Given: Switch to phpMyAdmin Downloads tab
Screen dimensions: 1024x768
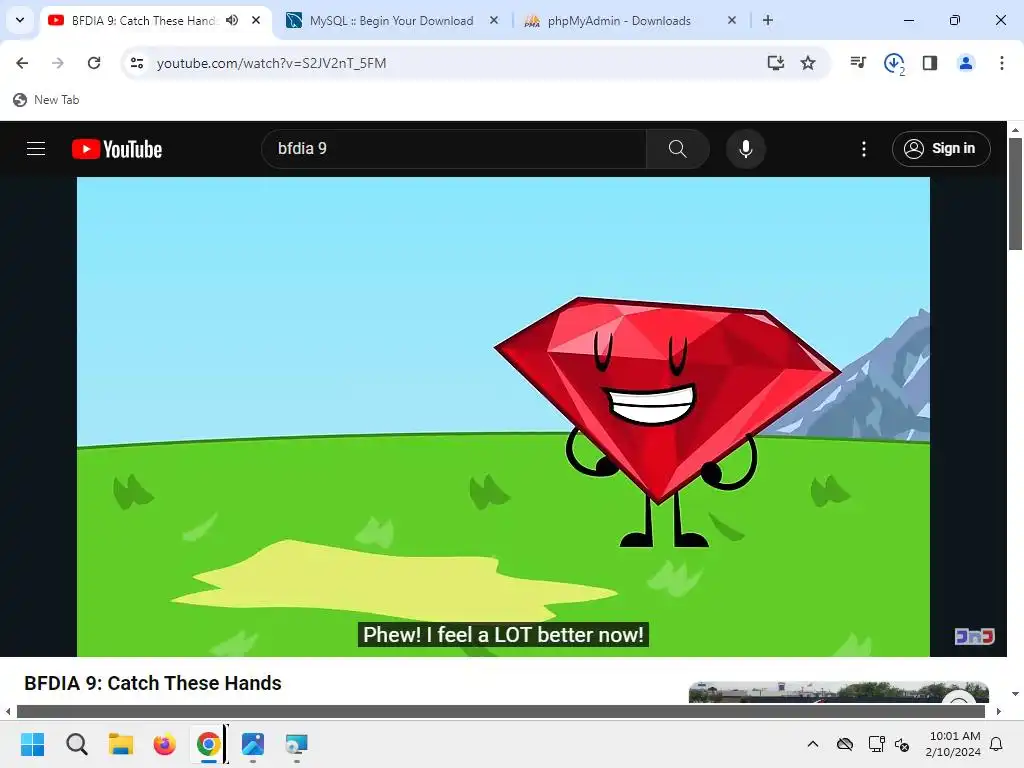Looking at the screenshot, I should (x=619, y=21).
